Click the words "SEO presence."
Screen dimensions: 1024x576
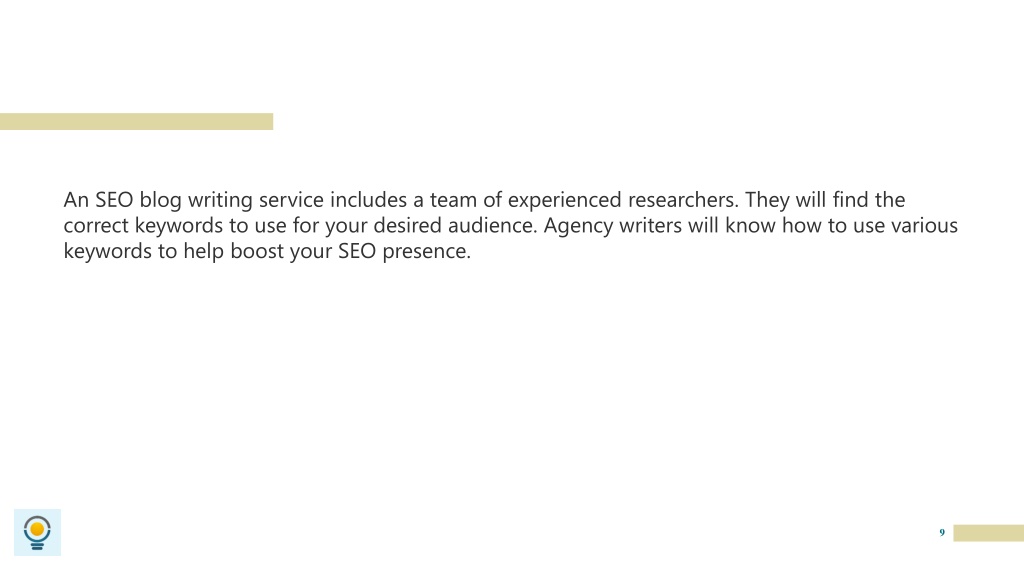click(x=404, y=251)
